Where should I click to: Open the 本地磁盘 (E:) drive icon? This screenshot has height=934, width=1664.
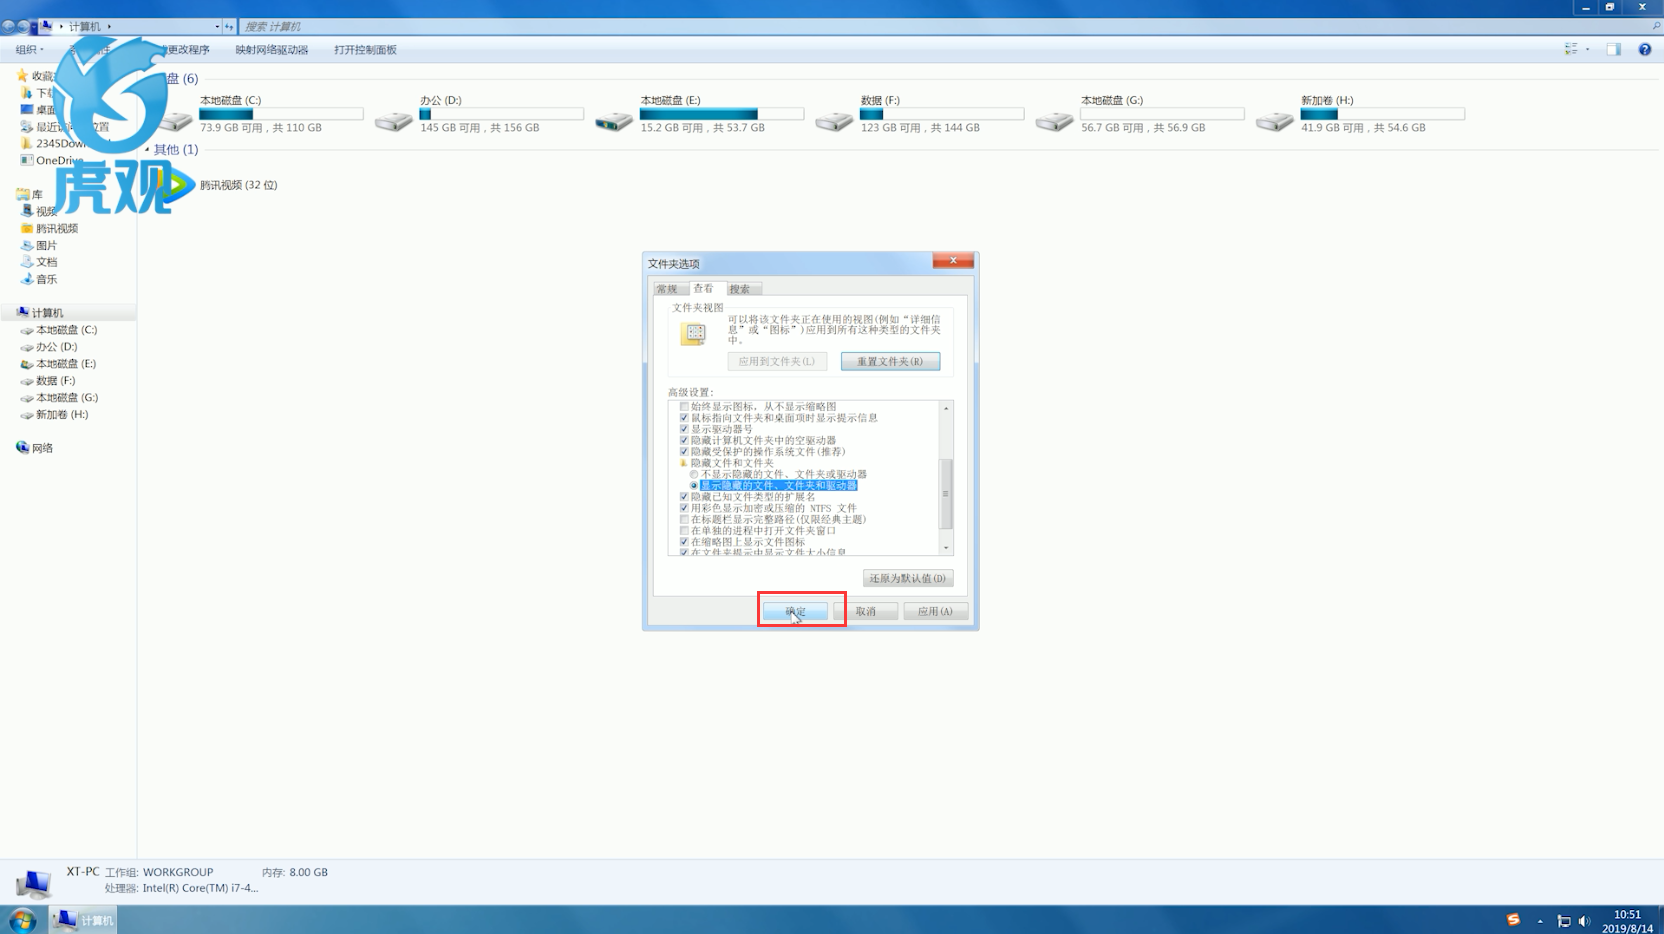614,122
